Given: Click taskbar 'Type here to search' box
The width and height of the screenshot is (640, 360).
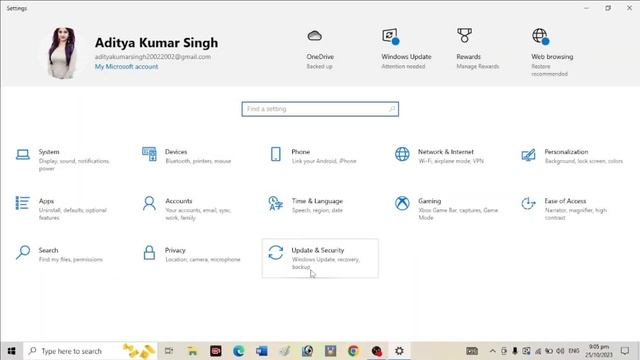Looking at the screenshot, I should click(91, 351).
